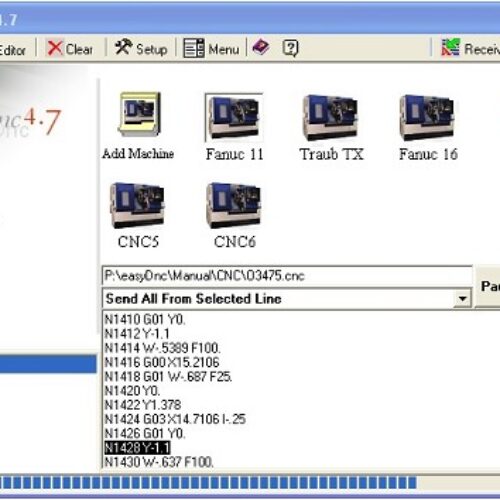500x500 pixels.
Task: Click the question mark help icon
Action: (x=290, y=48)
